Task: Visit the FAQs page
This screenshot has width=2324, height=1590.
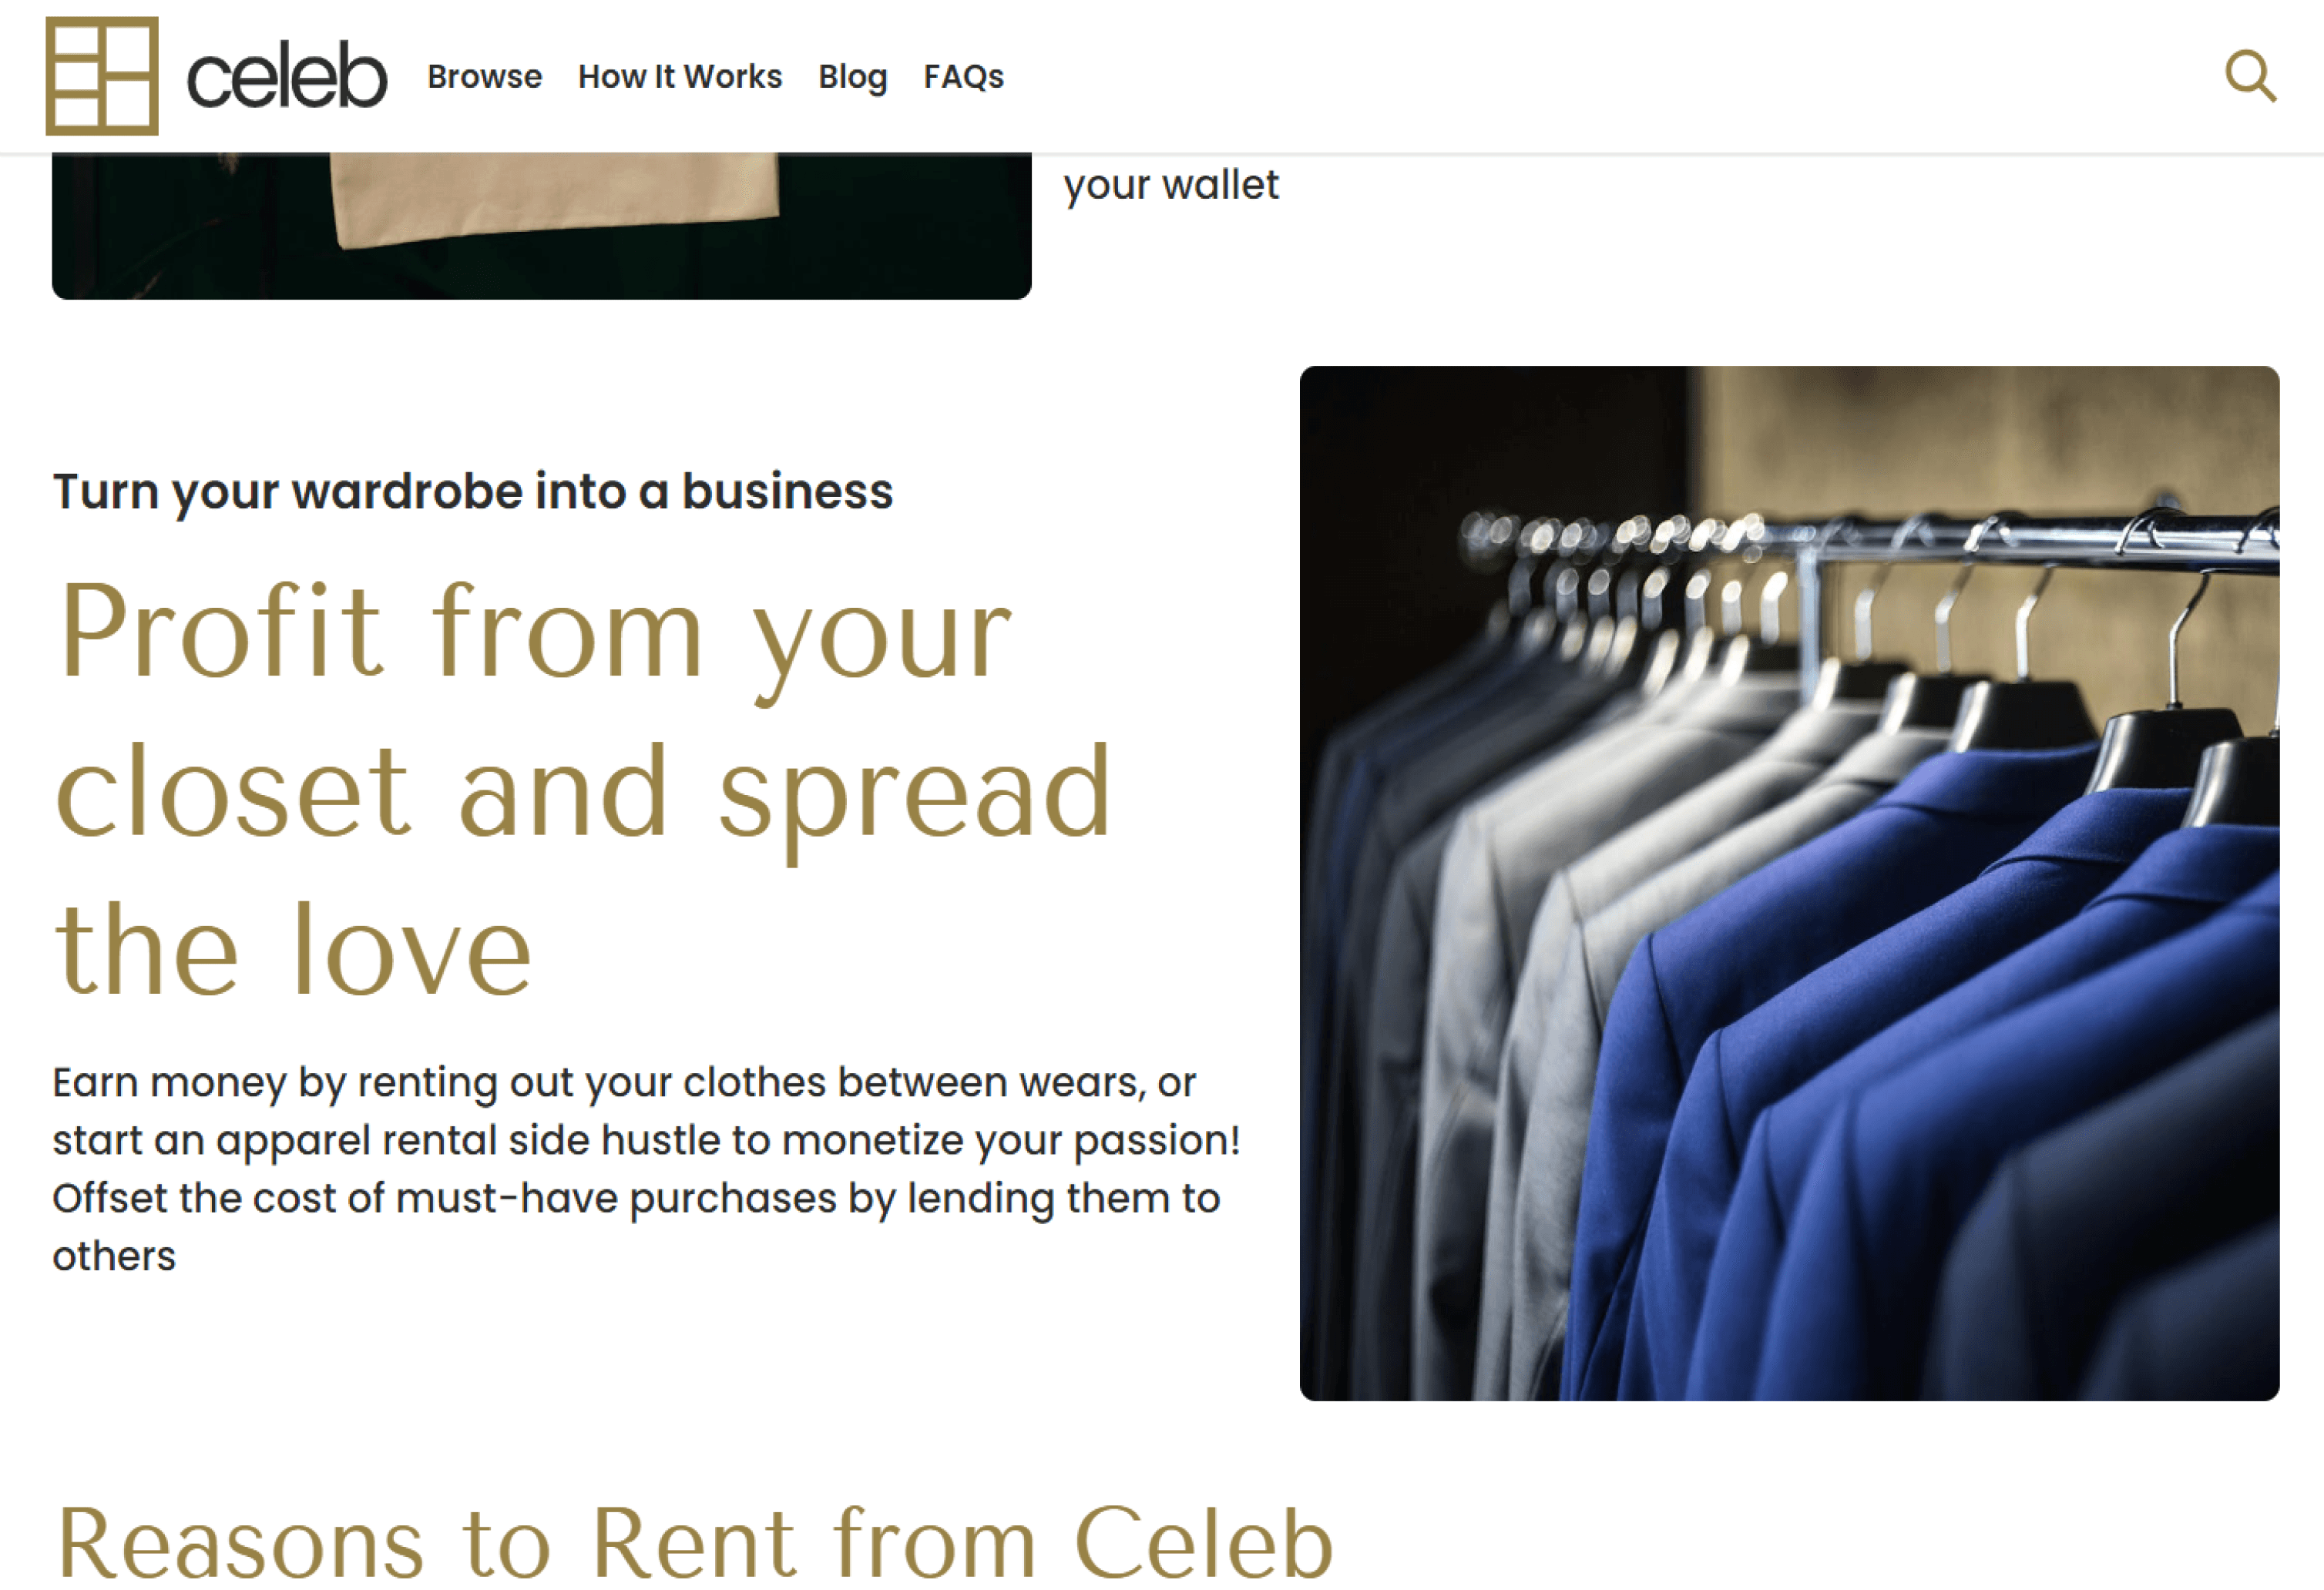Action: pos(963,77)
